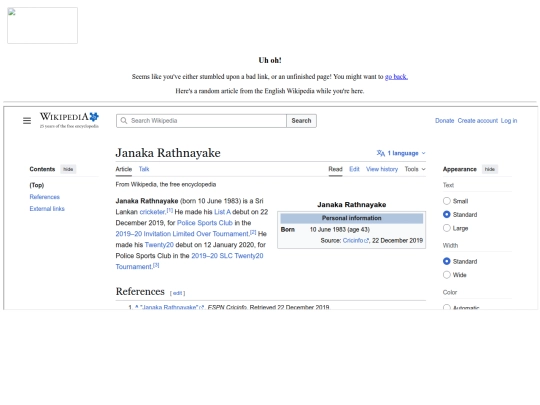This screenshot has width=540, height=405.
Task: Click into the Search Wikipedia field
Action: click(201, 121)
